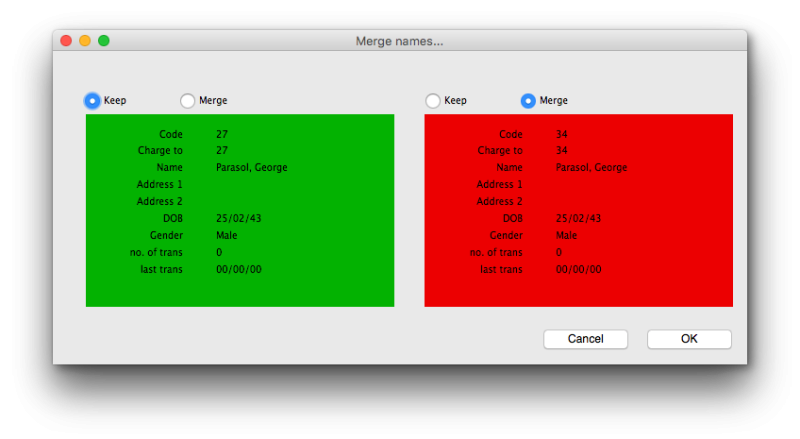The image size is (800, 439).
Task: Click Code value 34 in red panel
Action: (562, 134)
